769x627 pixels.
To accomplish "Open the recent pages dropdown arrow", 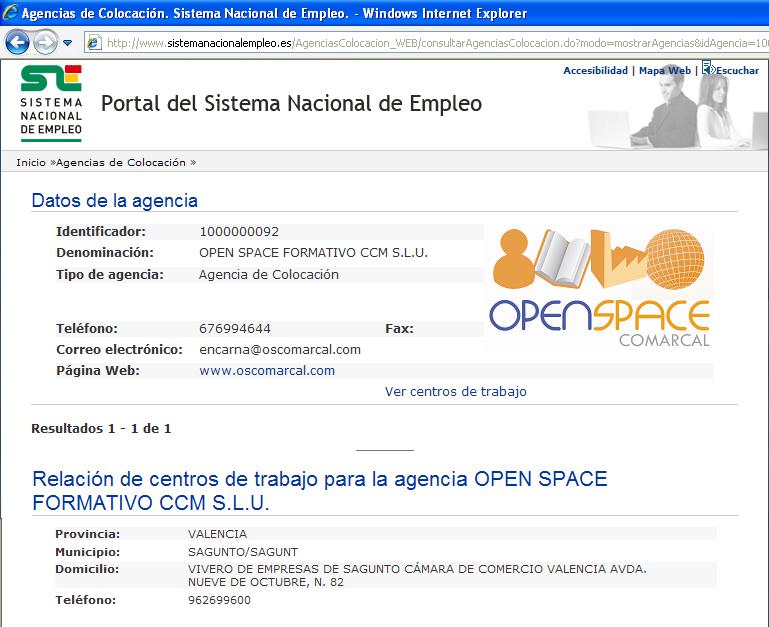I will [68, 43].
